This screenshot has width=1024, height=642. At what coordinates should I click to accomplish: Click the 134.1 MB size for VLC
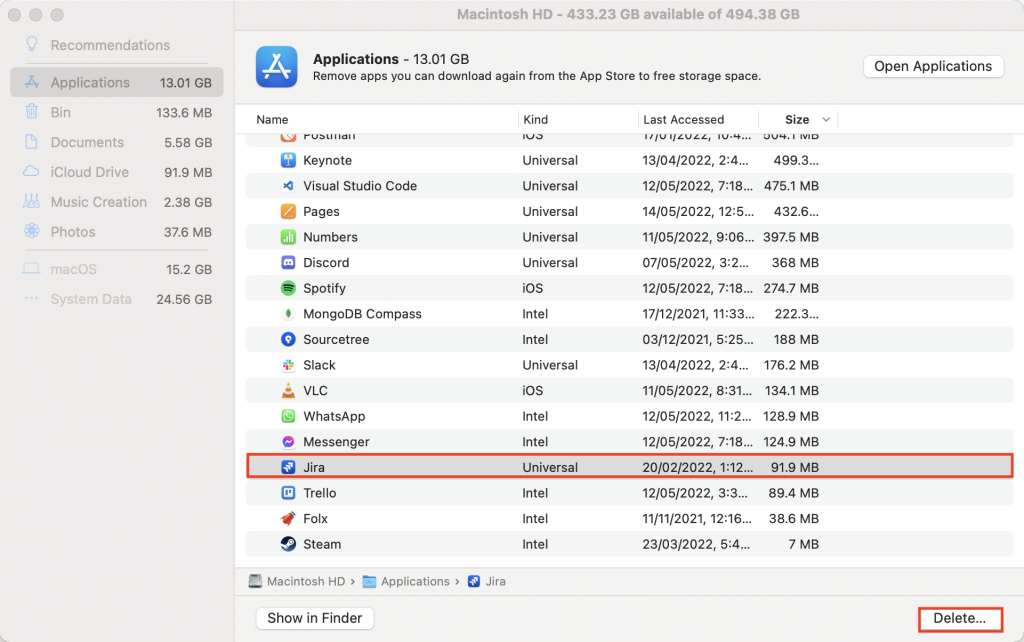[x=791, y=391]
